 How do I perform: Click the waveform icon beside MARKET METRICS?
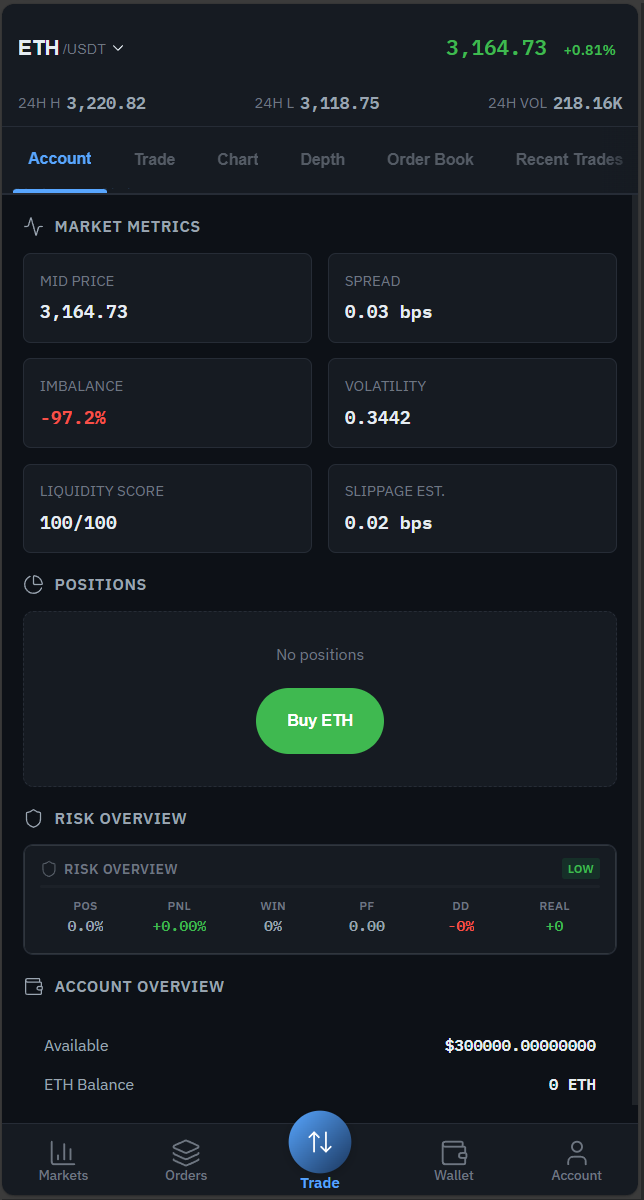coord(33,226)
